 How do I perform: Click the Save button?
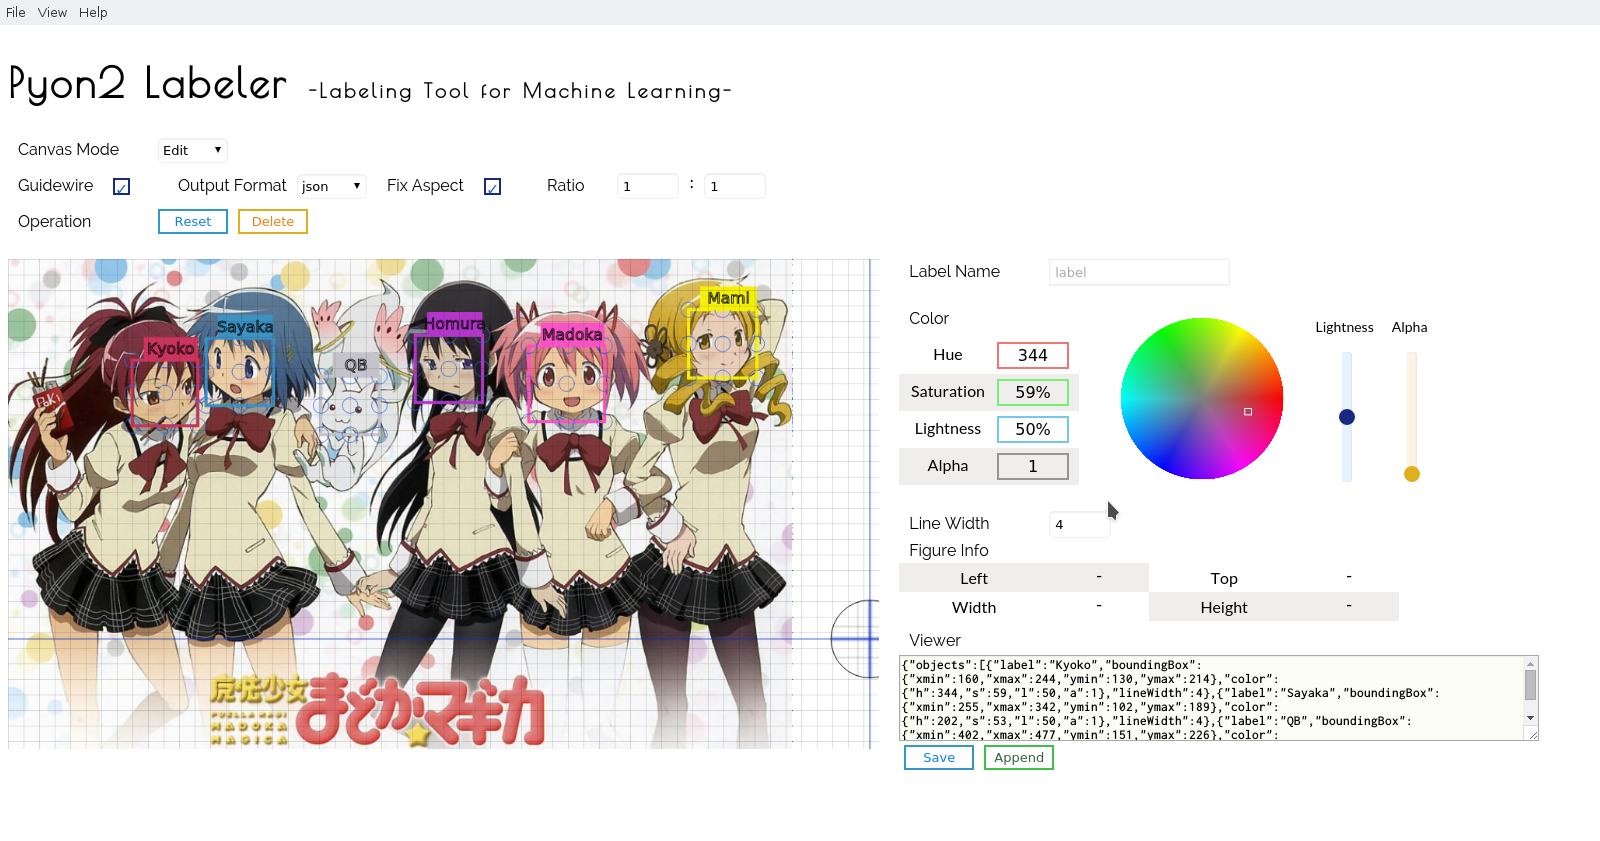pos(939,757)
